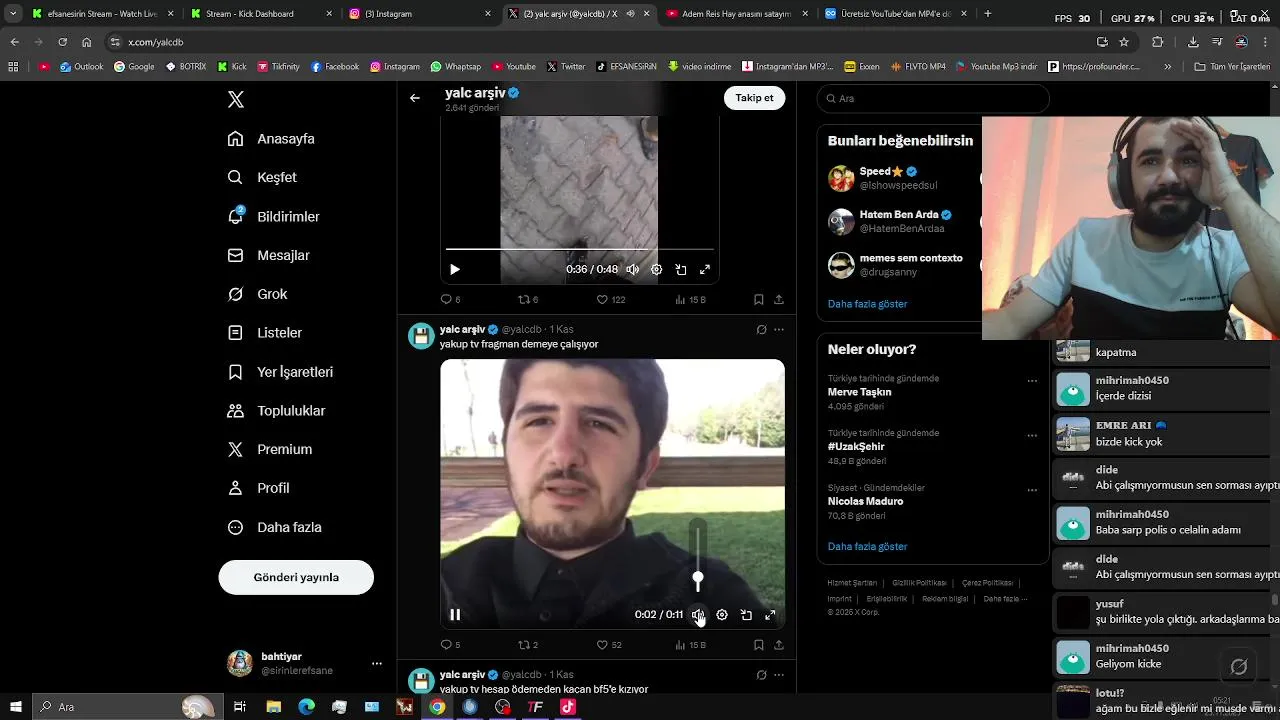Click Takip et follow button
The image size is (1280, 720).
754,98
